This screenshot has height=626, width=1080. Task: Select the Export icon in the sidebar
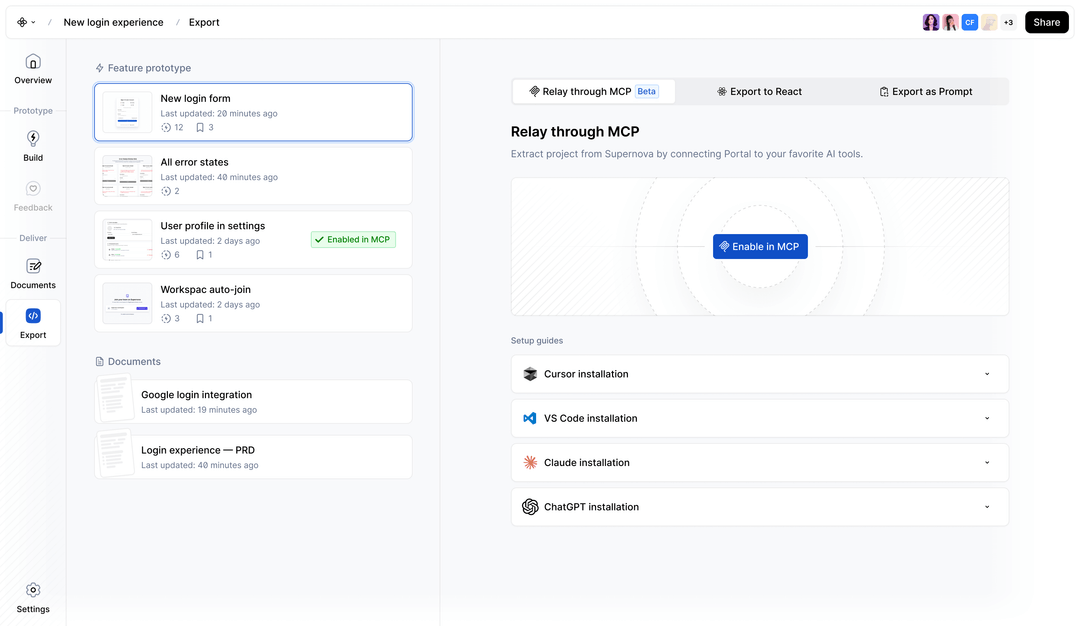click(x=33, y=318)
